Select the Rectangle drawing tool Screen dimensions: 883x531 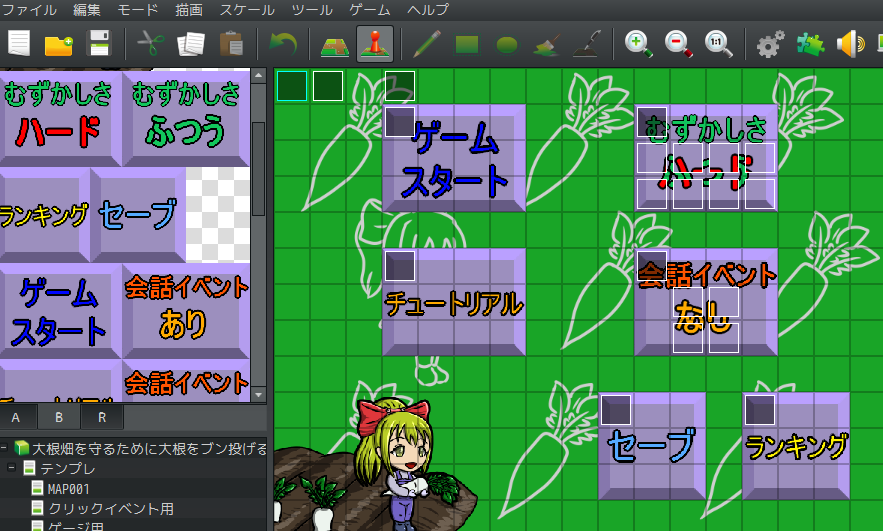[x=467, y=44]
